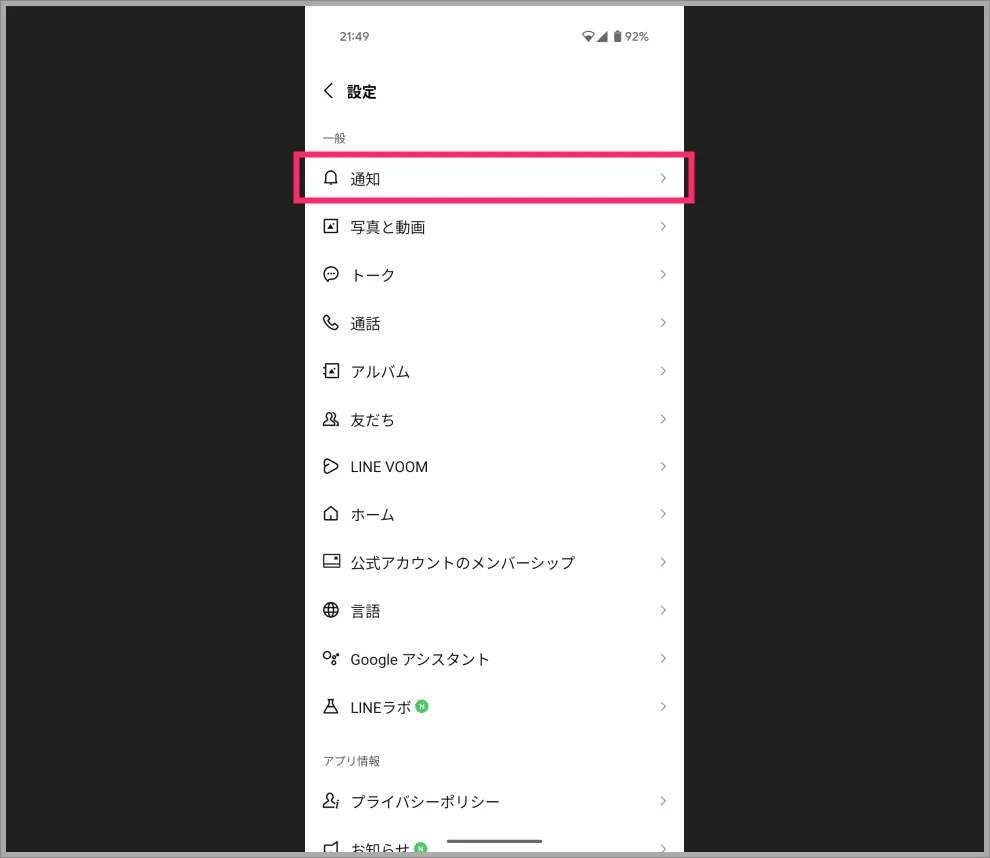990x858 pixels.
Task: Tap the house icon for ホーム
Action: [x=331, y=513]
